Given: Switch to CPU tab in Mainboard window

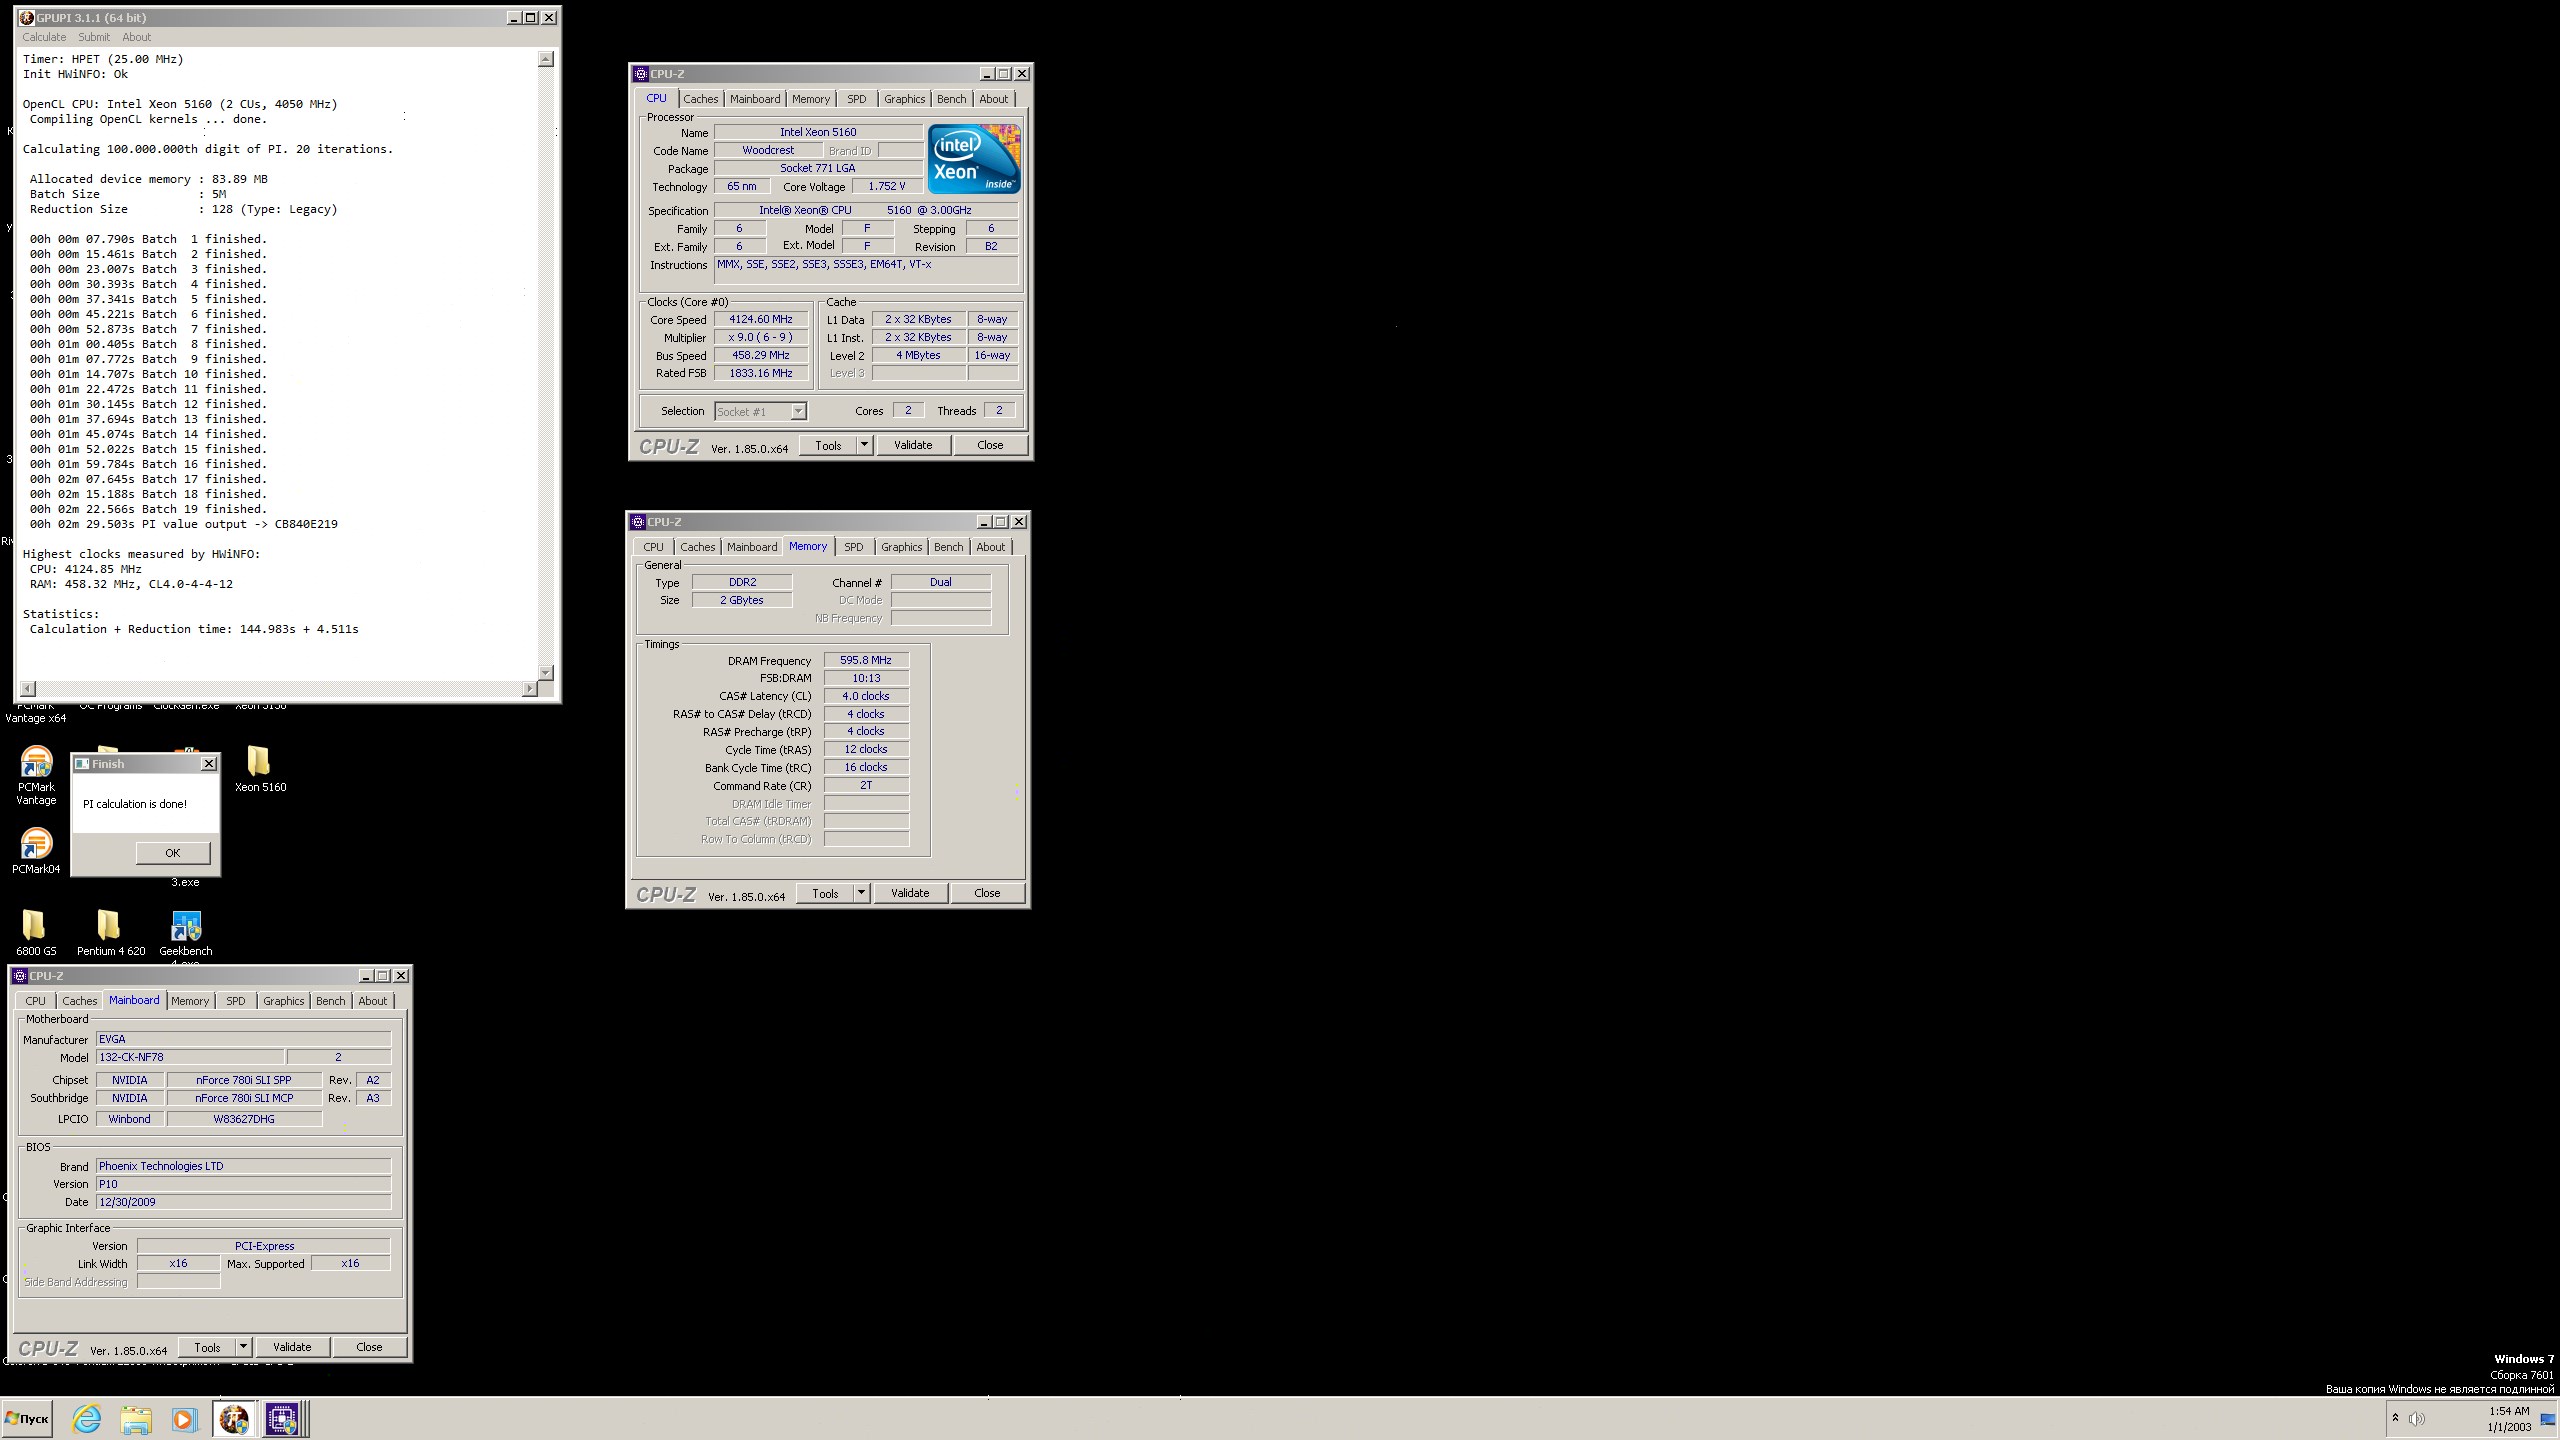Looking at the screenshot, I should (x=35, y=1001).
